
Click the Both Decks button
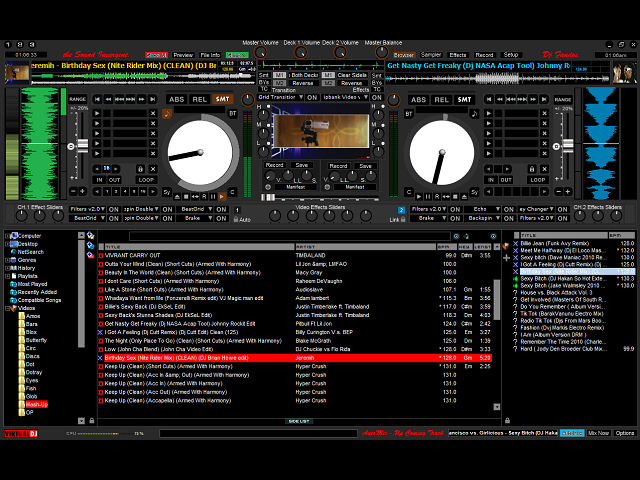[304, 75]
